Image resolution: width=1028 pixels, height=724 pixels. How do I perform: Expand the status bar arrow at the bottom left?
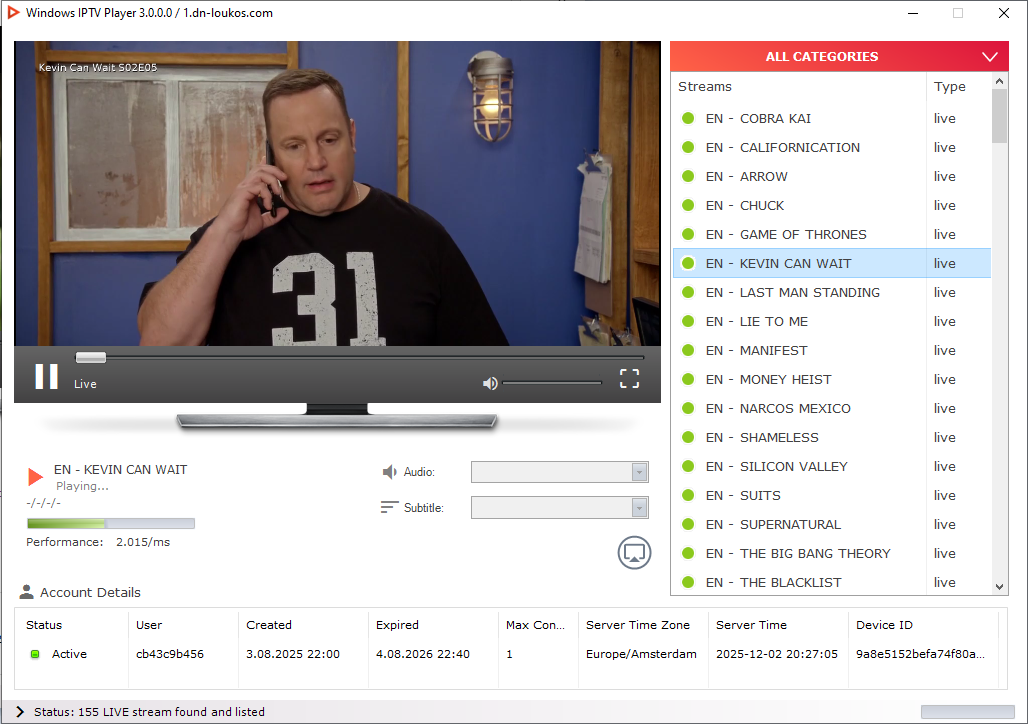point(19,712)
